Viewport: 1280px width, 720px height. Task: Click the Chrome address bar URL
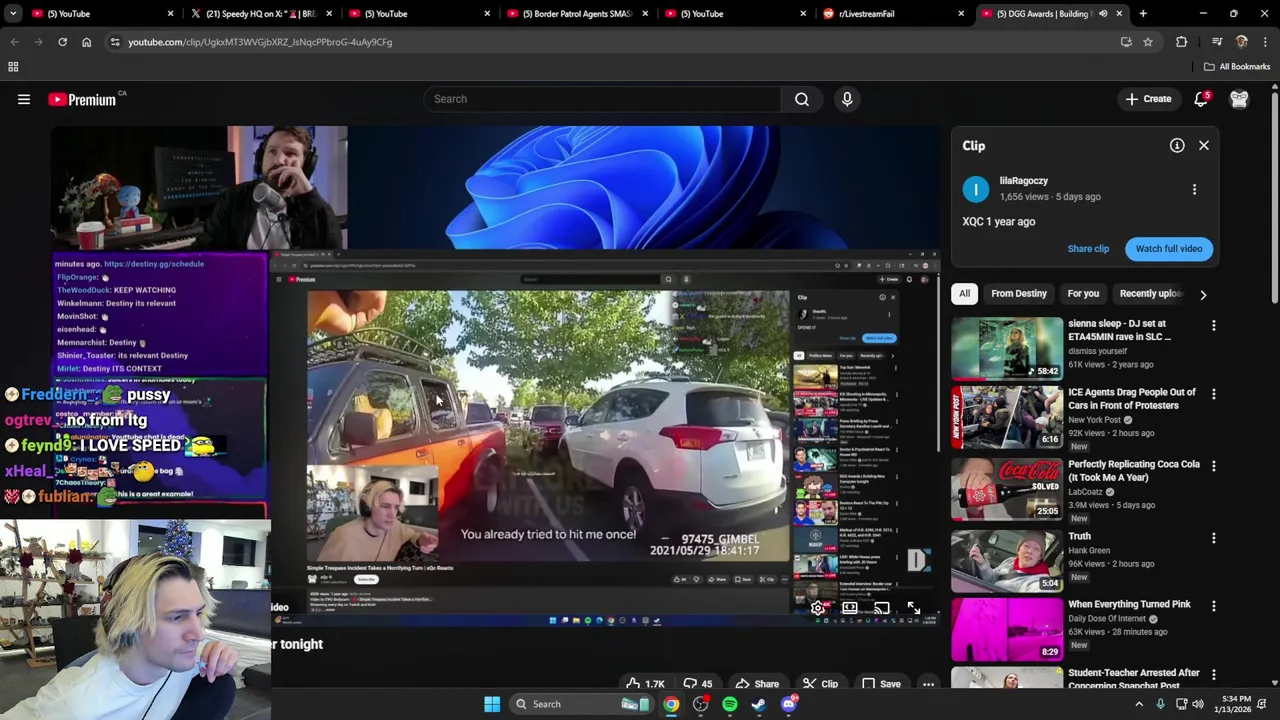pos(260,42)
